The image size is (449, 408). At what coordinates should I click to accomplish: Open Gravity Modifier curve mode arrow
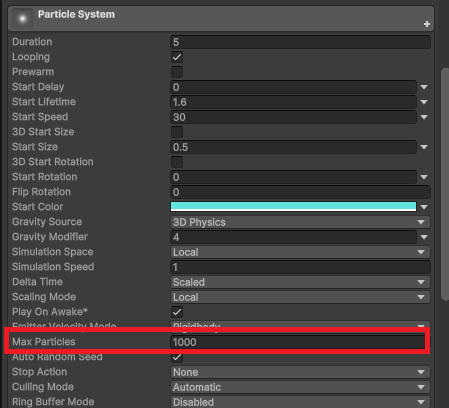click(x=424, y=237)
